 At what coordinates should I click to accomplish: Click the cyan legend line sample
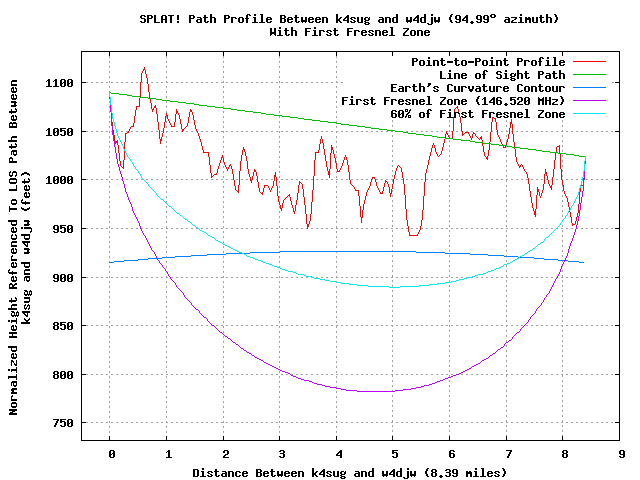tap(589, 113)
